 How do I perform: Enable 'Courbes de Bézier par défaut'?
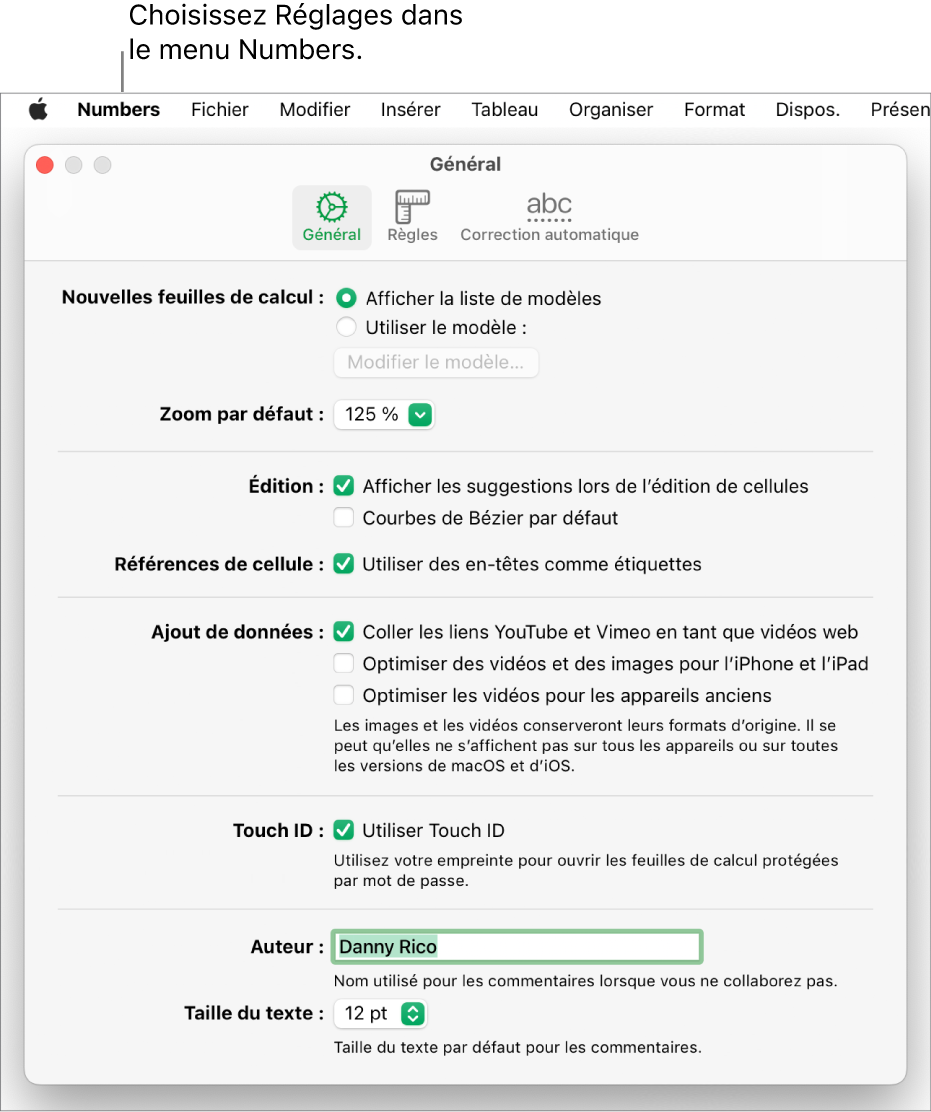click(344, 518)
